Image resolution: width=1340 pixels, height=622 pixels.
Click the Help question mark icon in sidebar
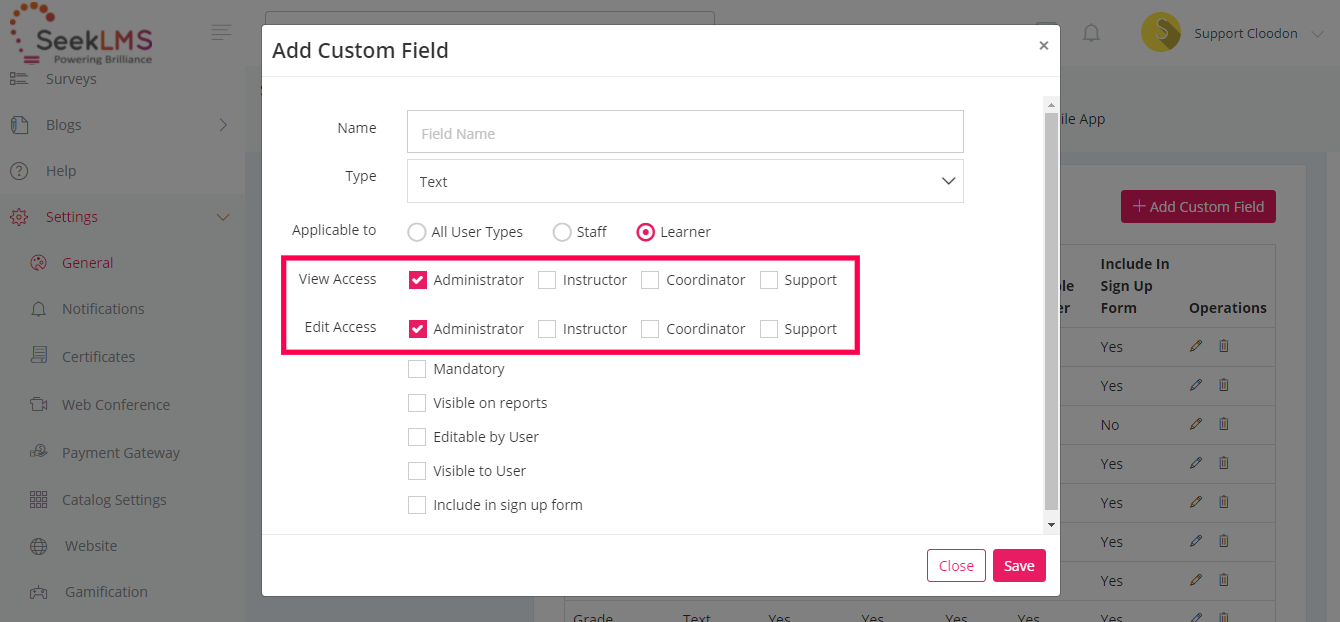(x=19, y=171)
